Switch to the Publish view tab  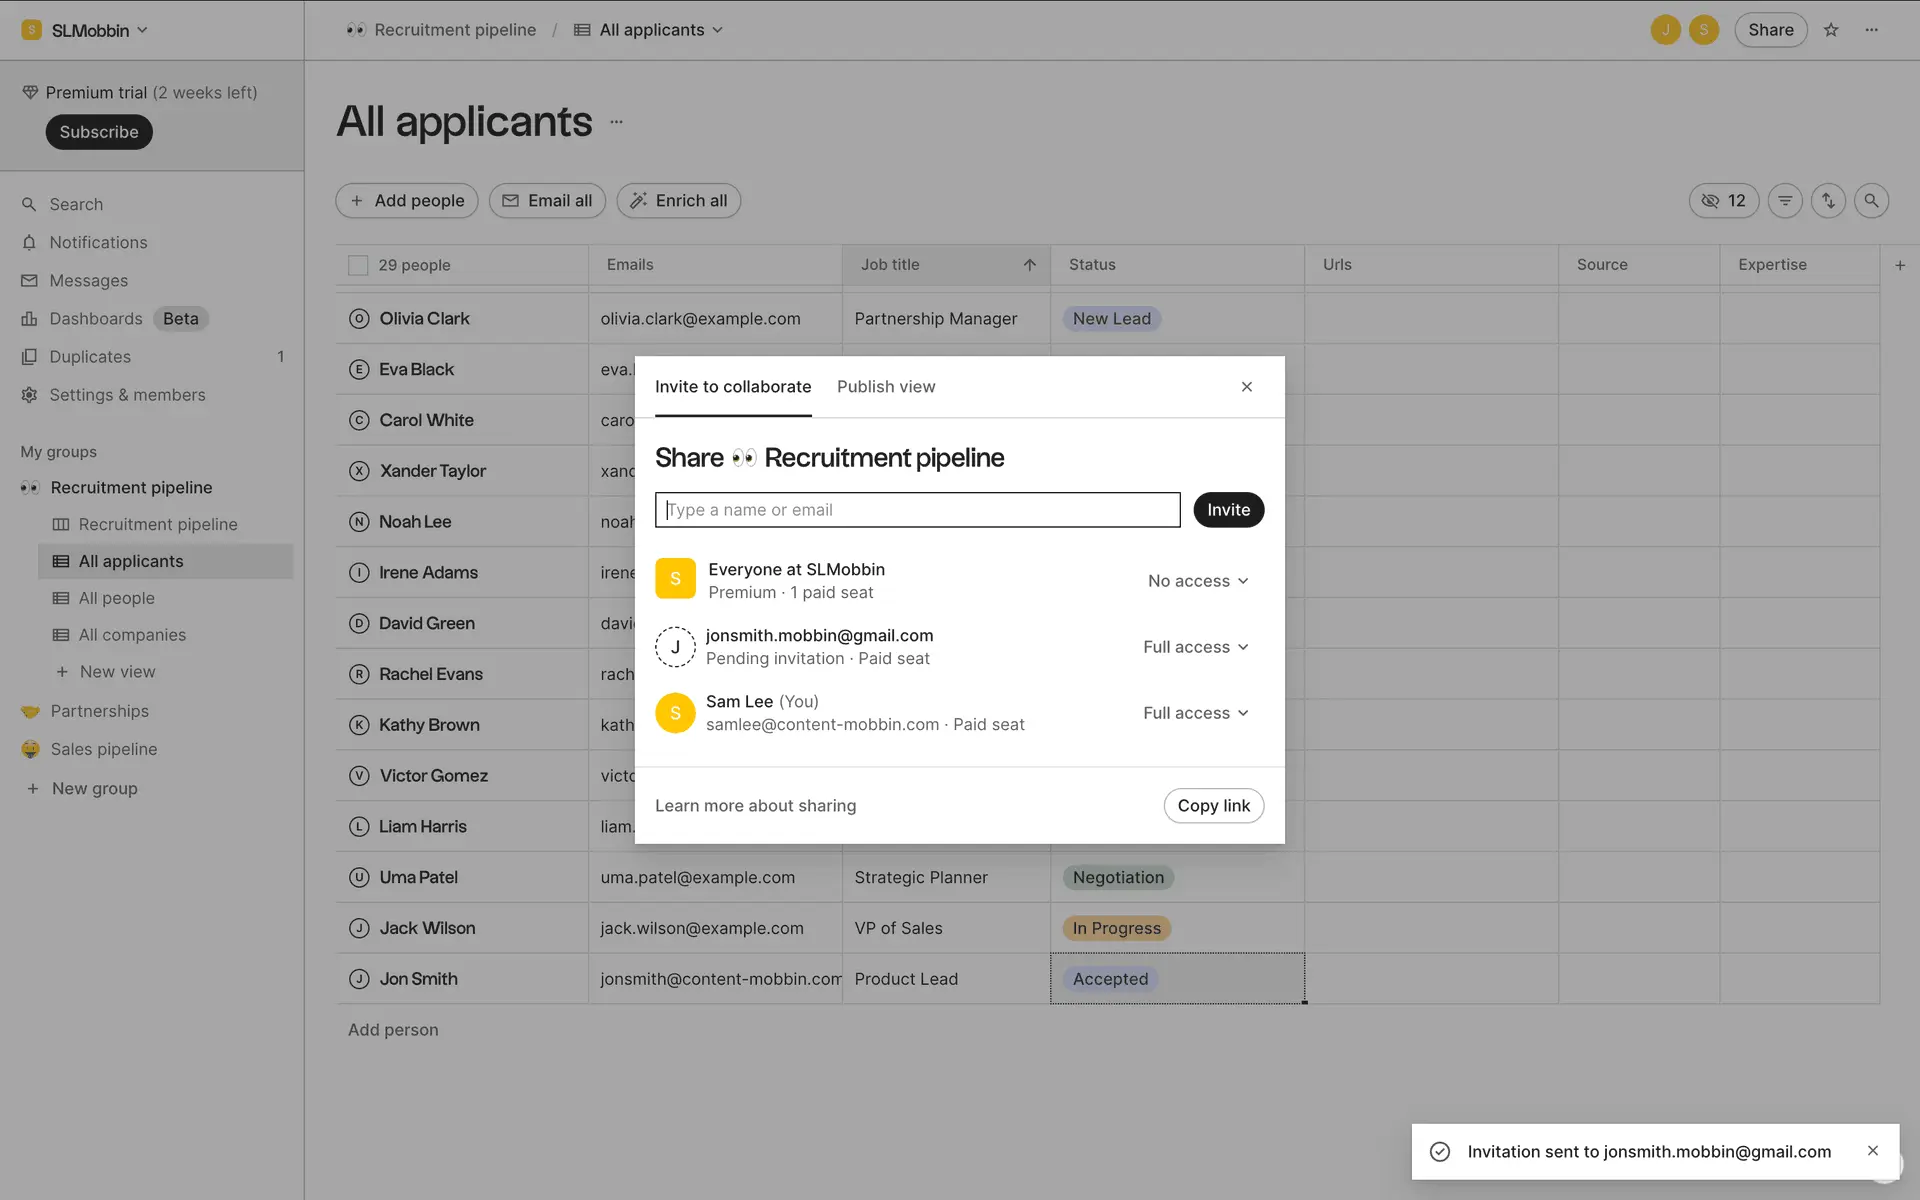pos(886,387)
